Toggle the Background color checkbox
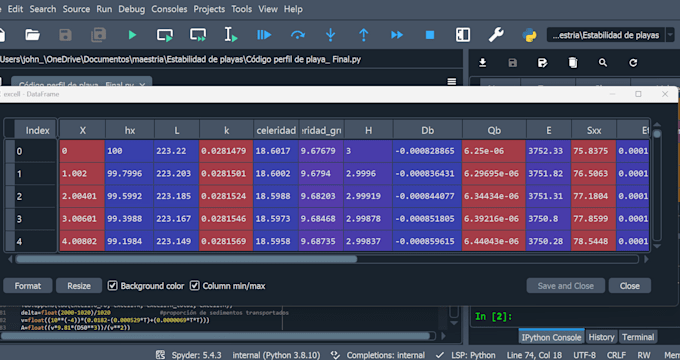Viewport: 680px width, 360px height. [x=113, y=286]
